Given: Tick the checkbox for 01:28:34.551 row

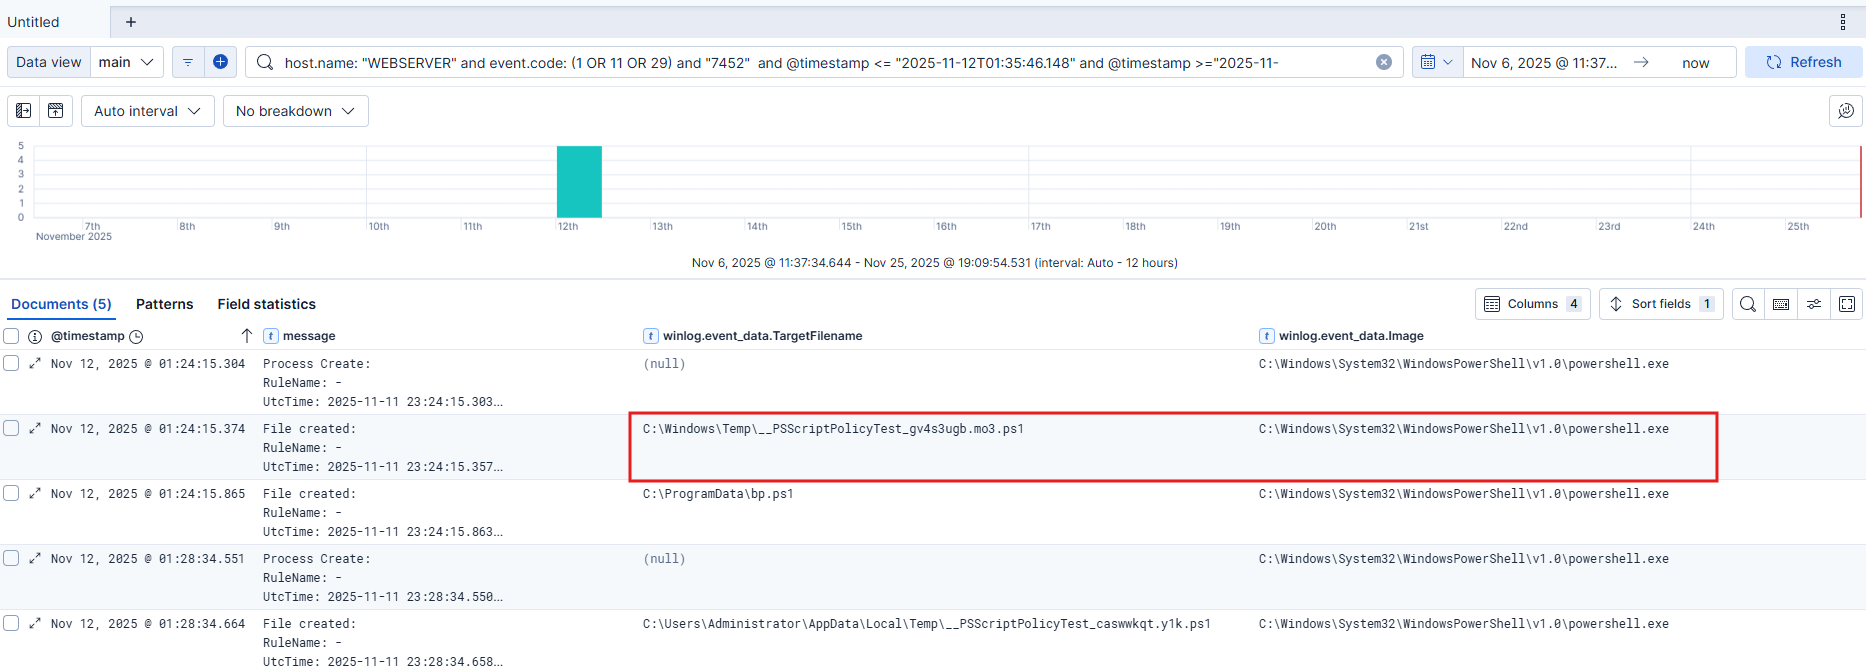Looking at the screenshot, I should point(11,558).
